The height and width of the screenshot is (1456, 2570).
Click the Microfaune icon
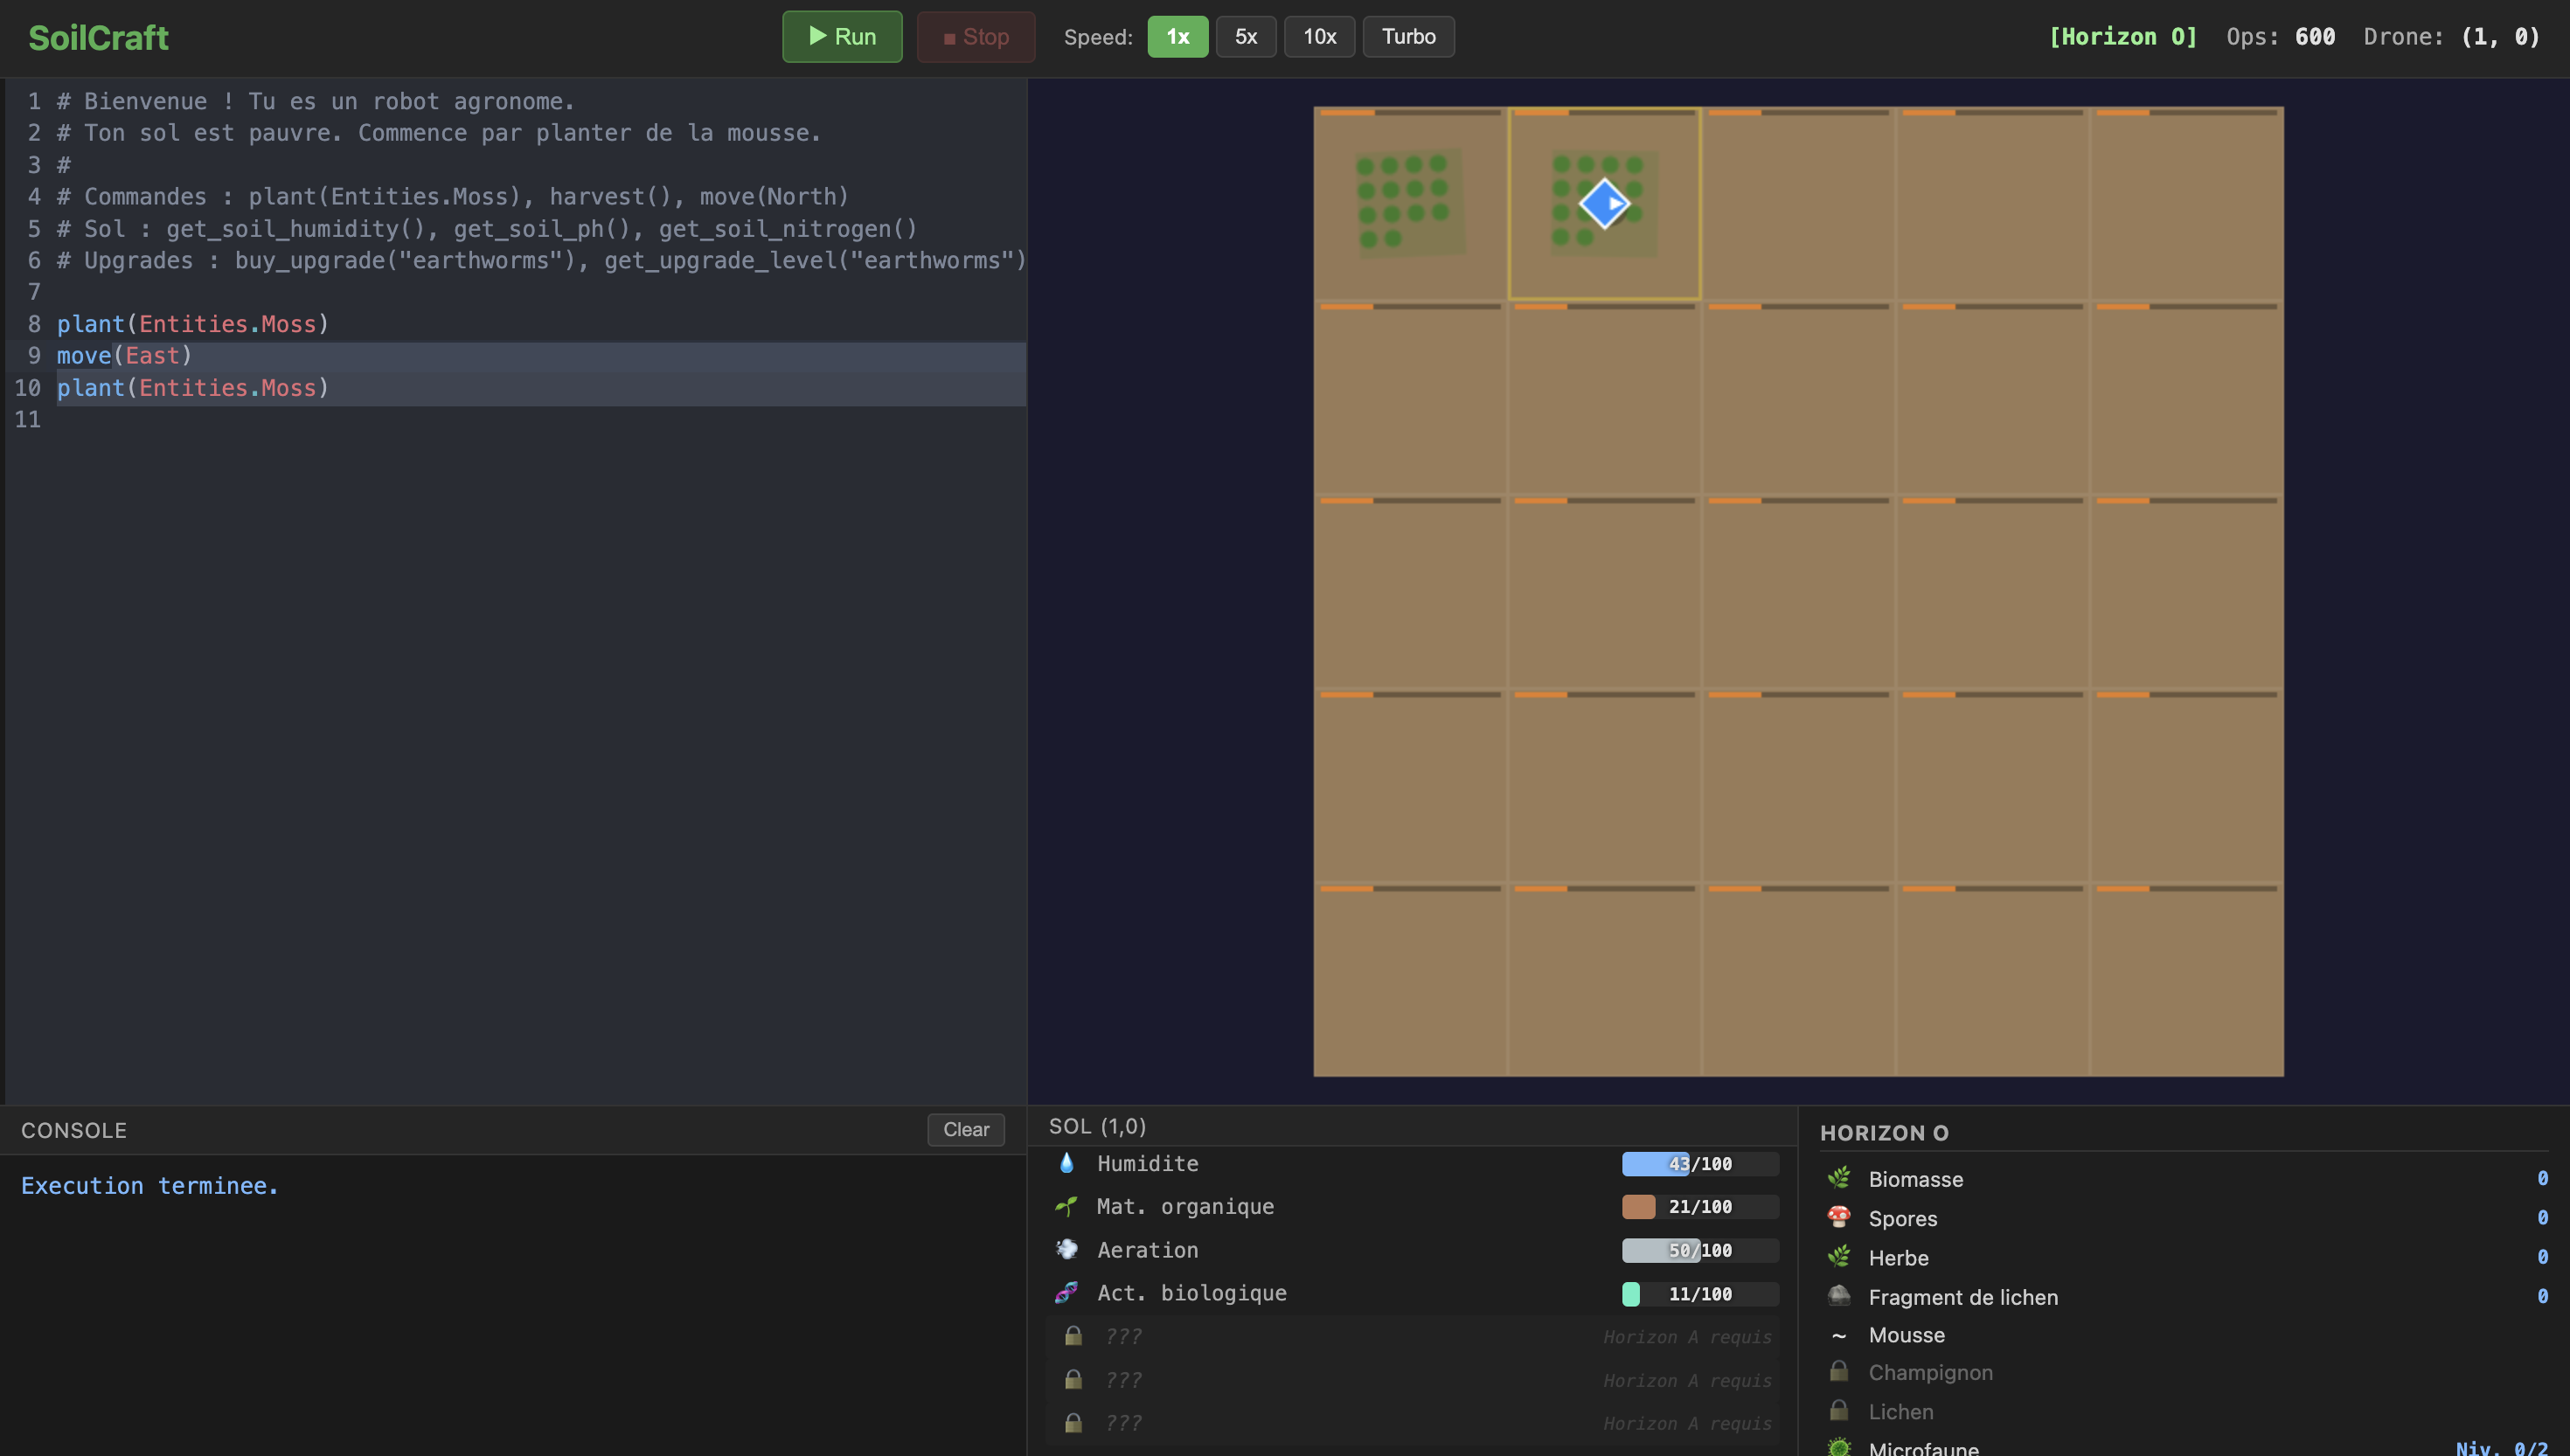1838,1447
